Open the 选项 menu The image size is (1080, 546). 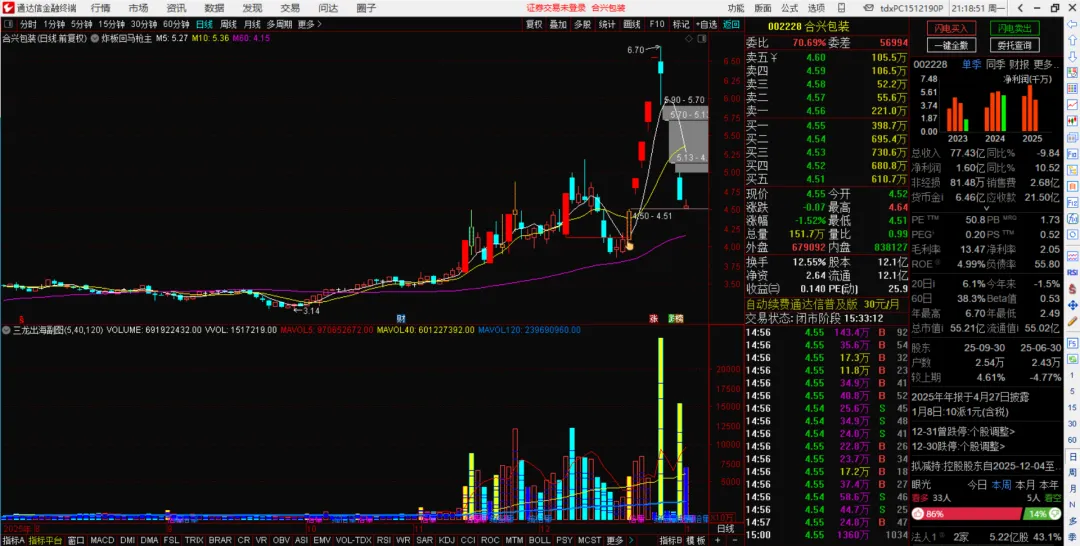(x=816, y=8)
